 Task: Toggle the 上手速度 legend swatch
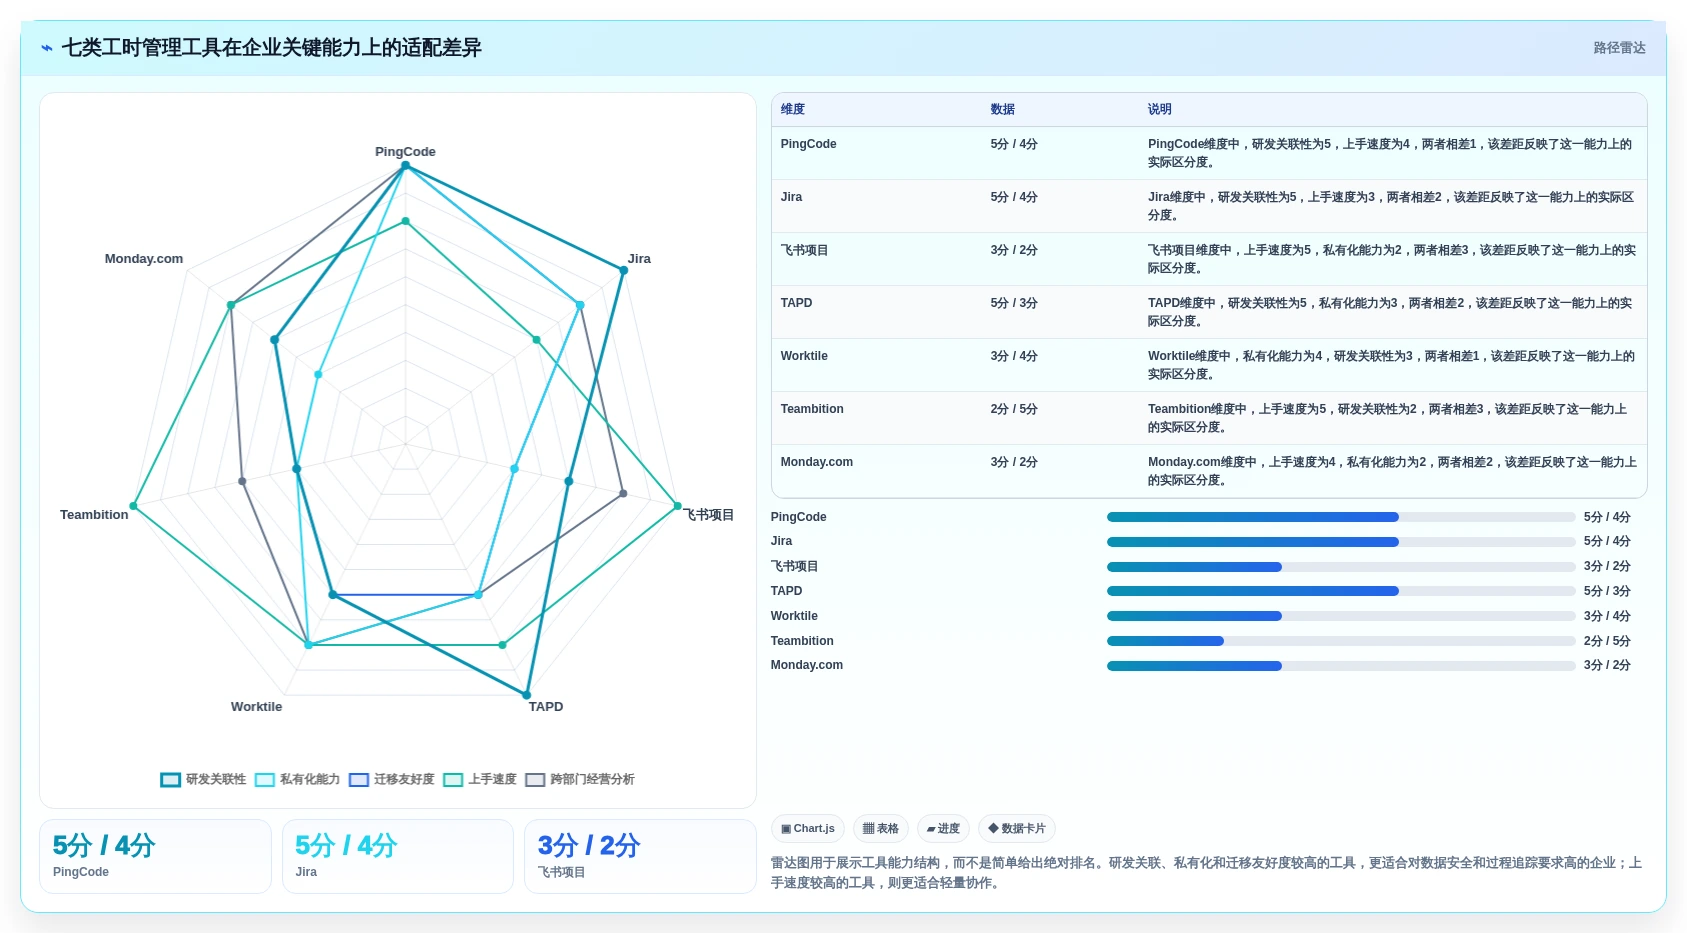point(453,780)
